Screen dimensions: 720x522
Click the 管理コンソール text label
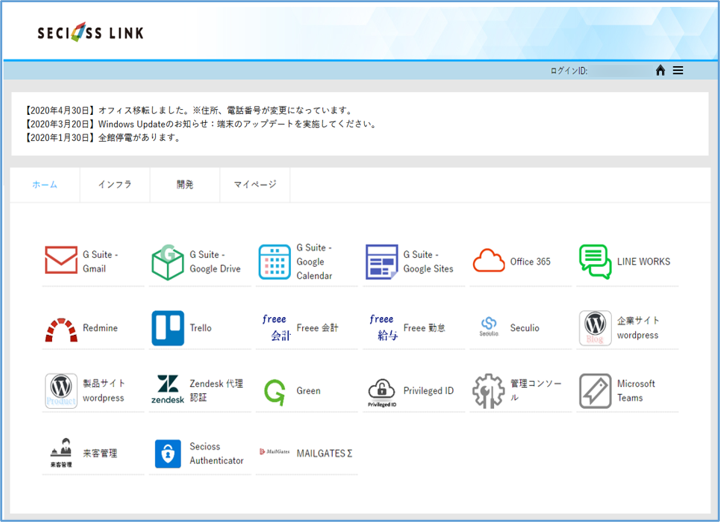point(535,391)
